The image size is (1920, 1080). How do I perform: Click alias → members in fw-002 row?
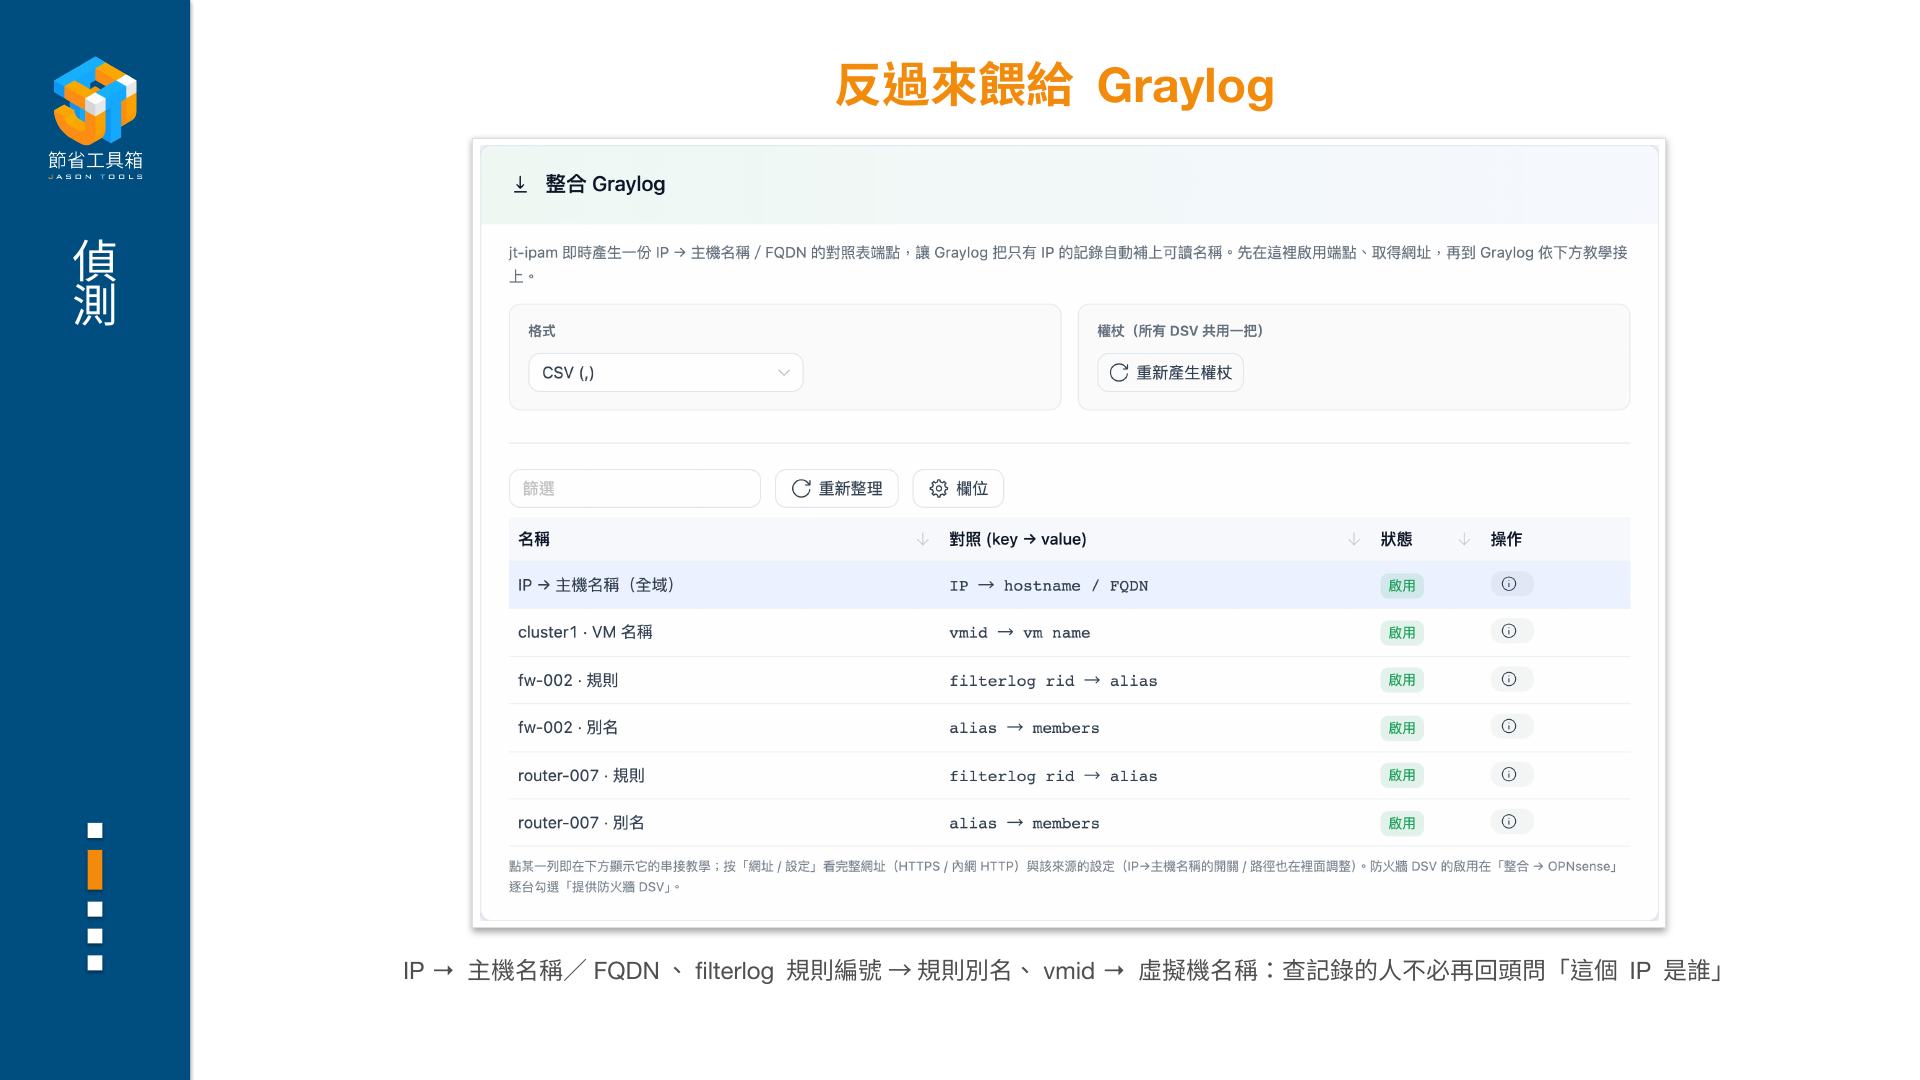point(1024,728)
